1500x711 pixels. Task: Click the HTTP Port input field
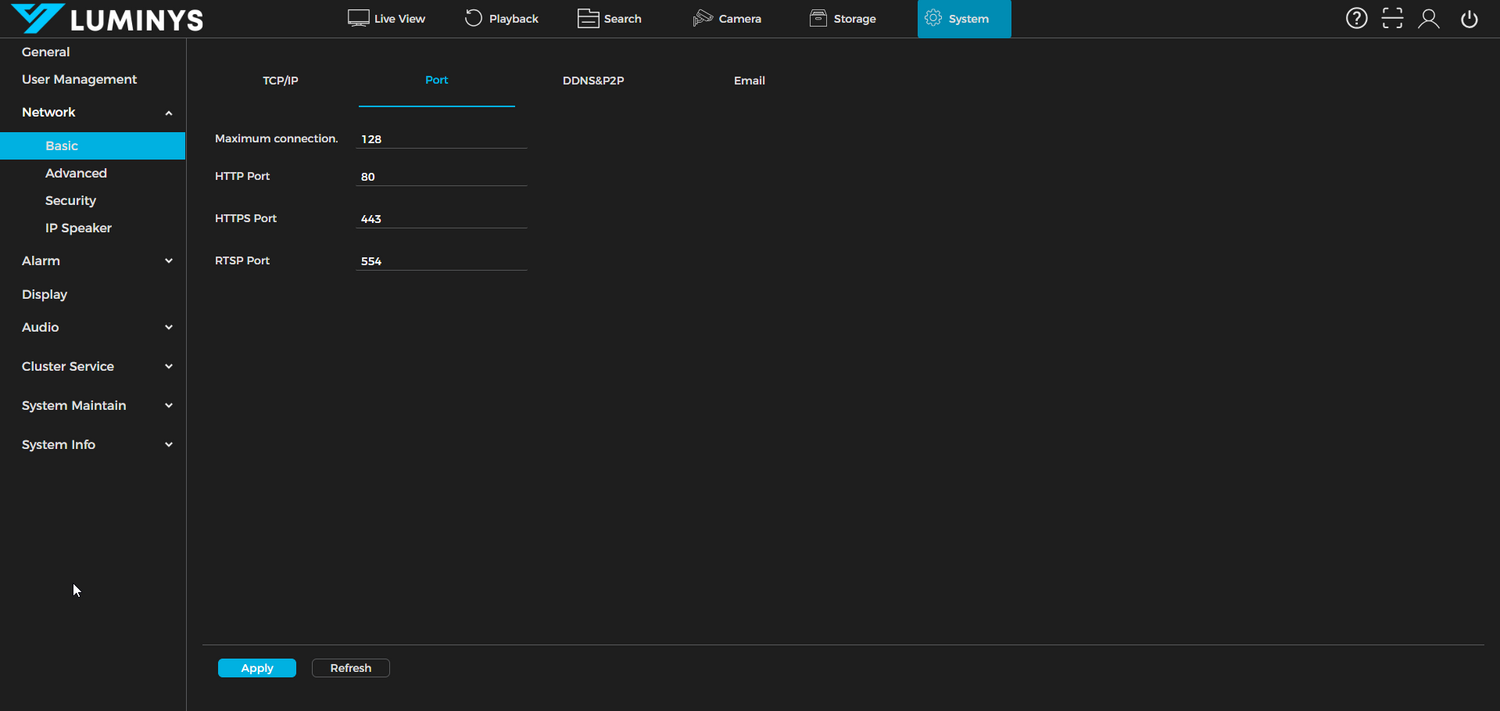(440, 176)
